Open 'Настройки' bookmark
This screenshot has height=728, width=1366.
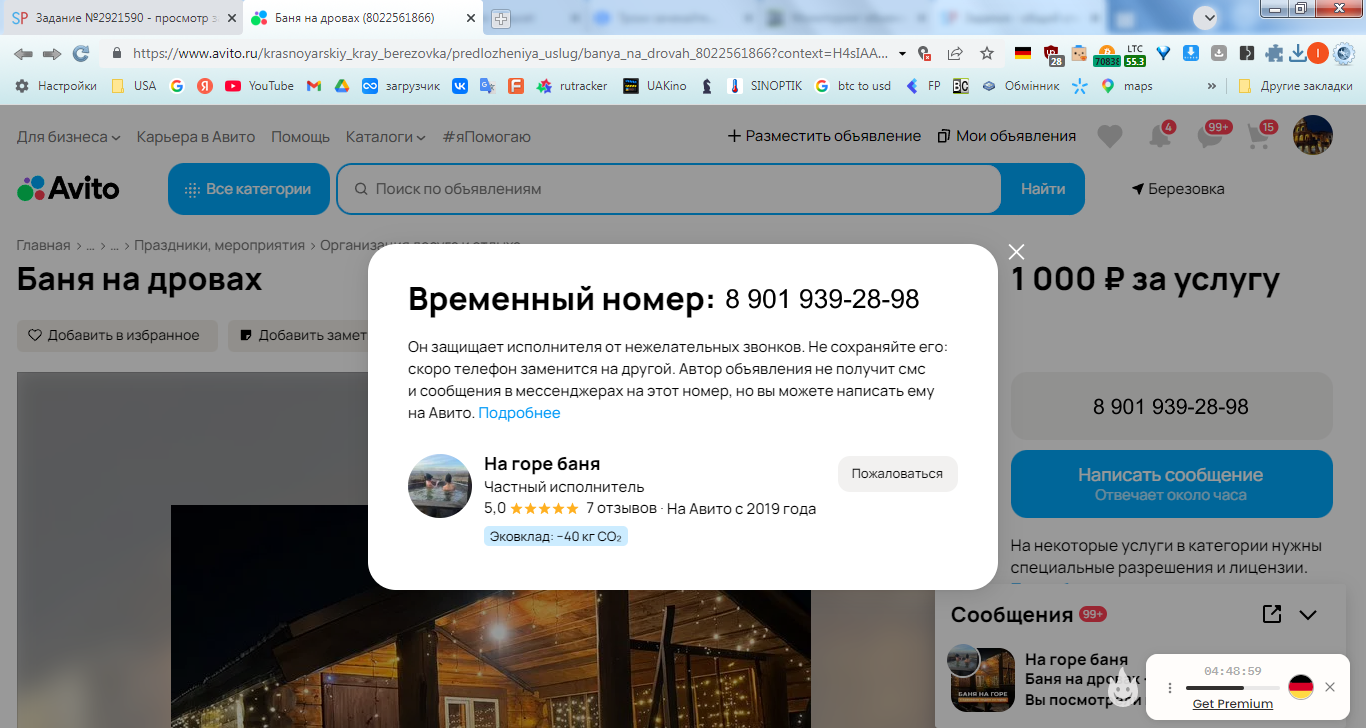pyautogui.click(x=56, y=86)
